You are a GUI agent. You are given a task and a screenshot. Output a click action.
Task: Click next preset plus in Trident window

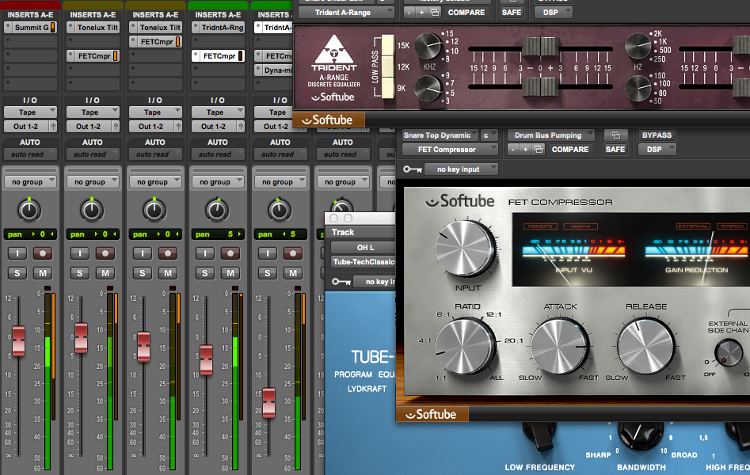pos(421,12)
